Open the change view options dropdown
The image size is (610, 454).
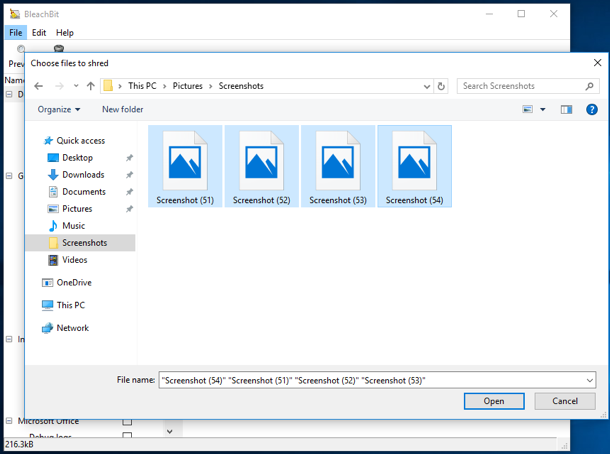pos(543,109)
